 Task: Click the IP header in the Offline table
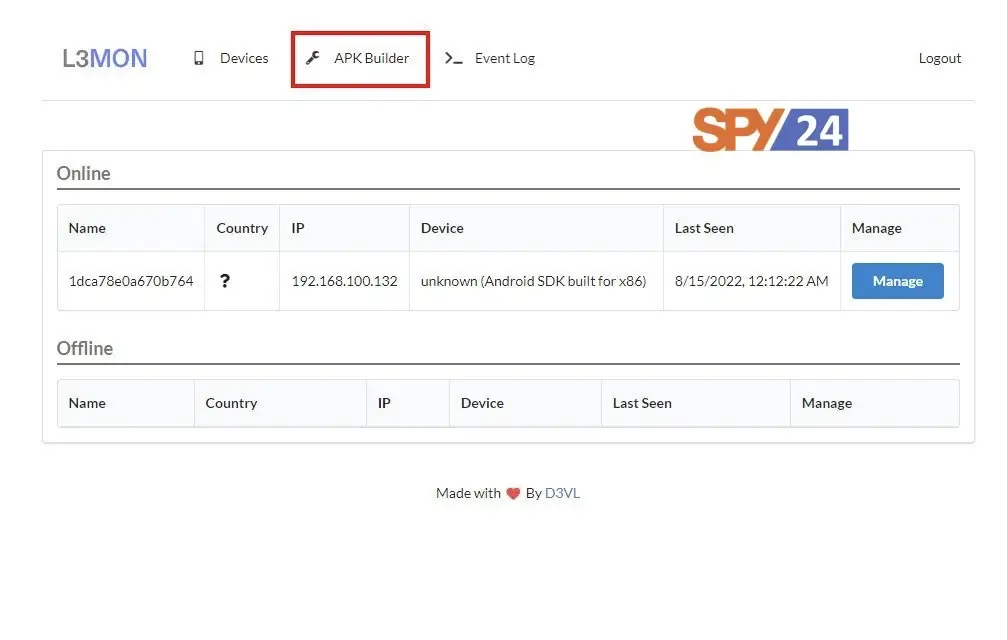(x=384, y=403)
